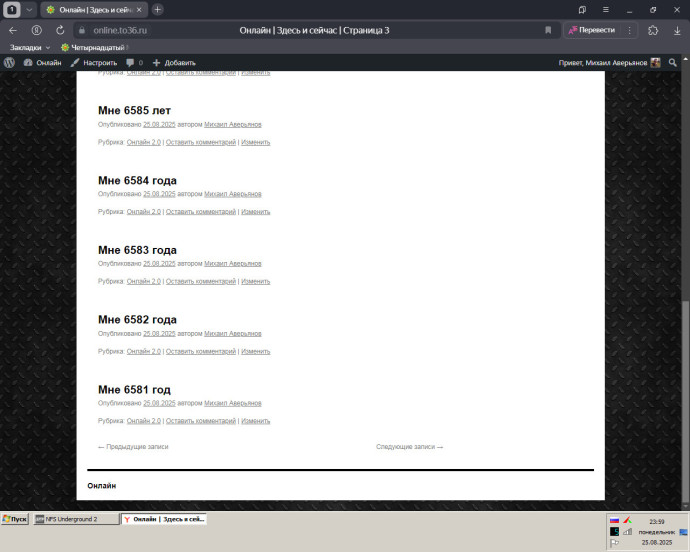Open the network signal bars tray icon
This screenshot has height=552, width=690.
627,532
